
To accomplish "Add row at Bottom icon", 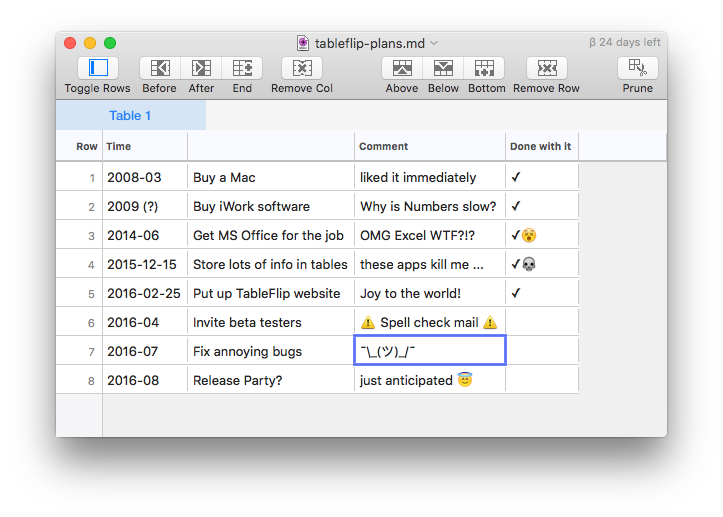I will [x=484, y=68].
